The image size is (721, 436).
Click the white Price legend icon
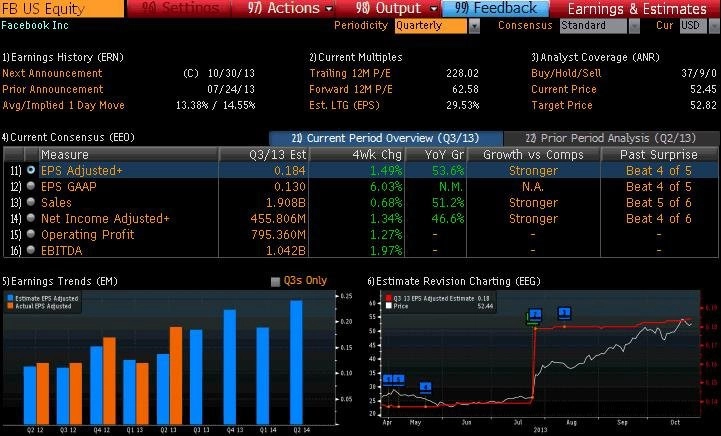pos(388,305)
